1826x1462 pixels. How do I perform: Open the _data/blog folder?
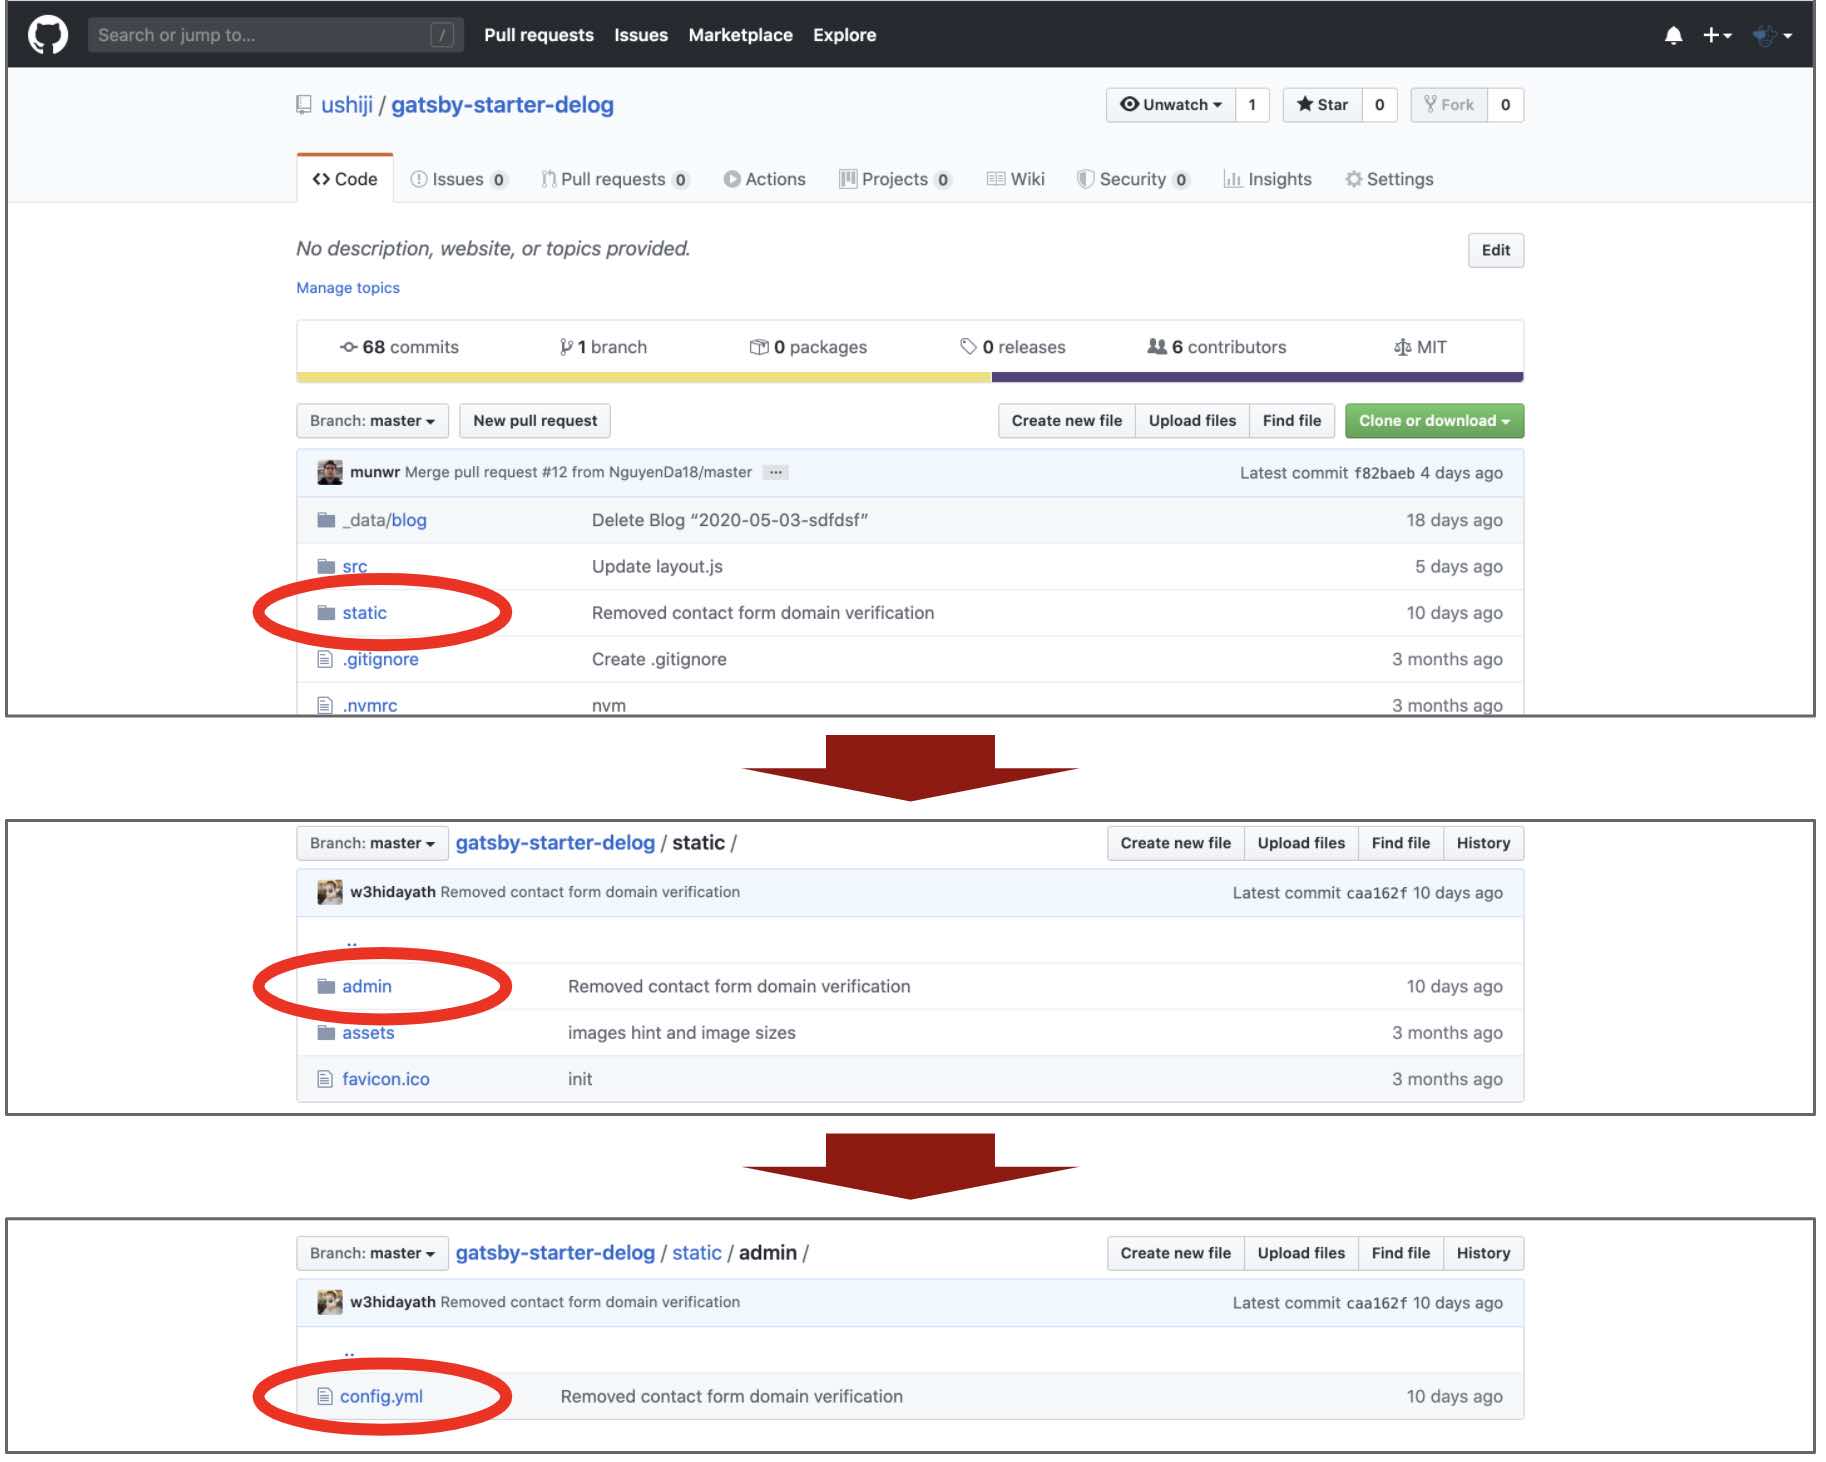384,520
